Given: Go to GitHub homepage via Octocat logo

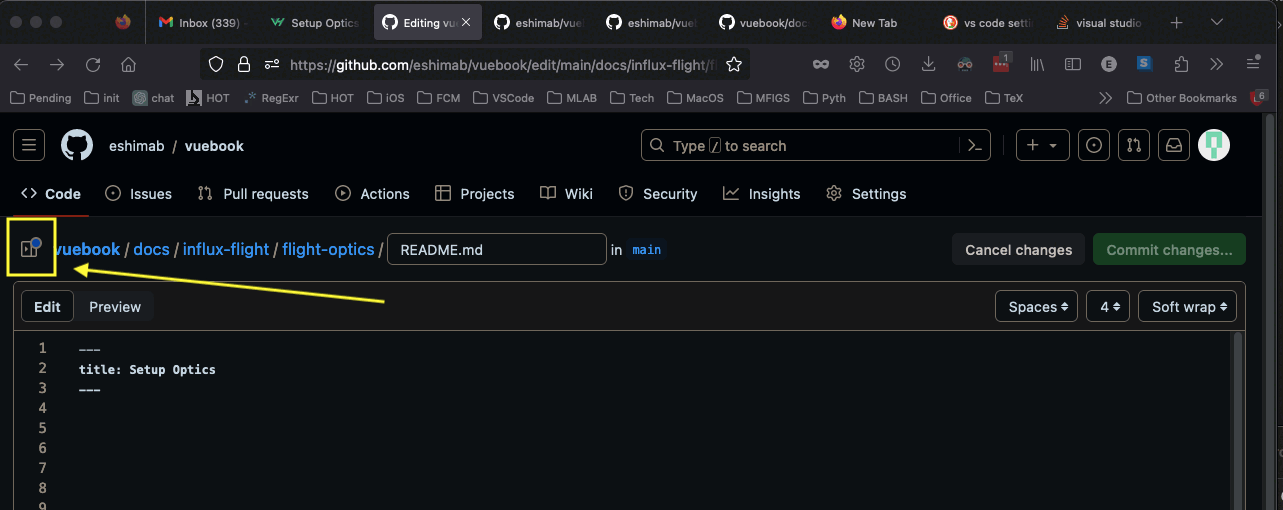Looking at the screenshot, I should 77,145.
